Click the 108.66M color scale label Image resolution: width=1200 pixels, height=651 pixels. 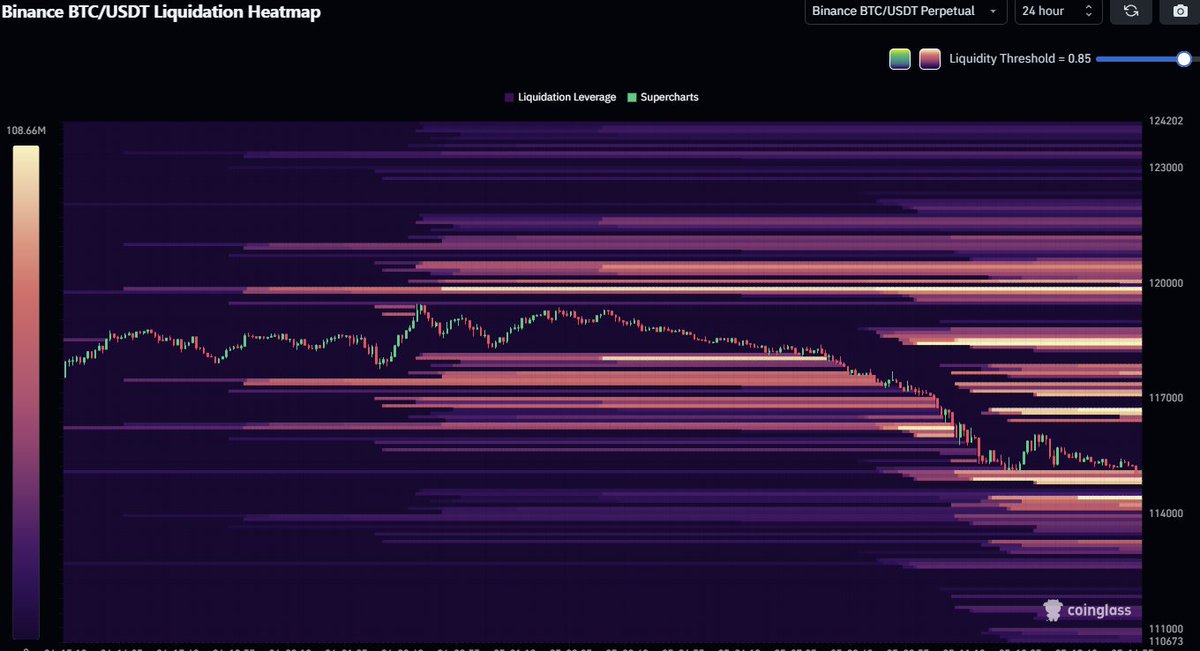[26, 131]
